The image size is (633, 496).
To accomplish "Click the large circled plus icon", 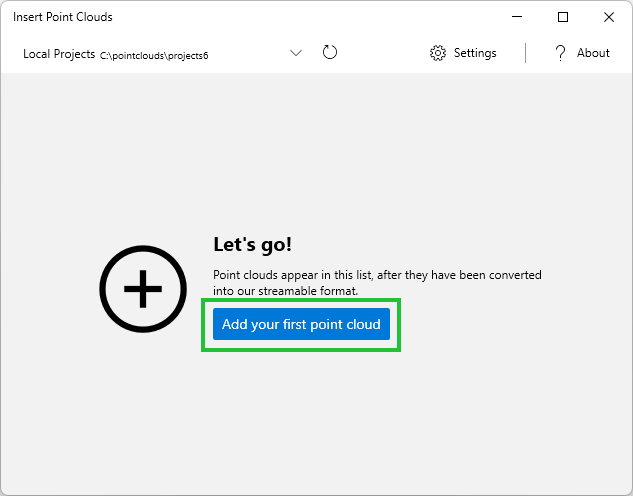I will point(143,289).
